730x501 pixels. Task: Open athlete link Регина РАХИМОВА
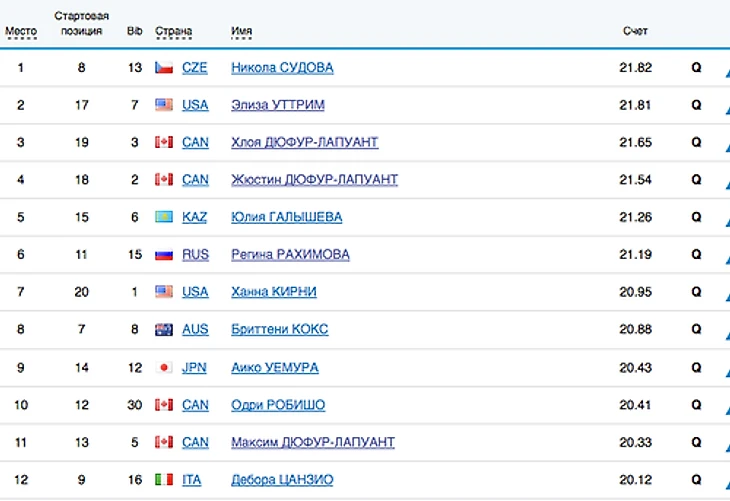pos(290,255)
